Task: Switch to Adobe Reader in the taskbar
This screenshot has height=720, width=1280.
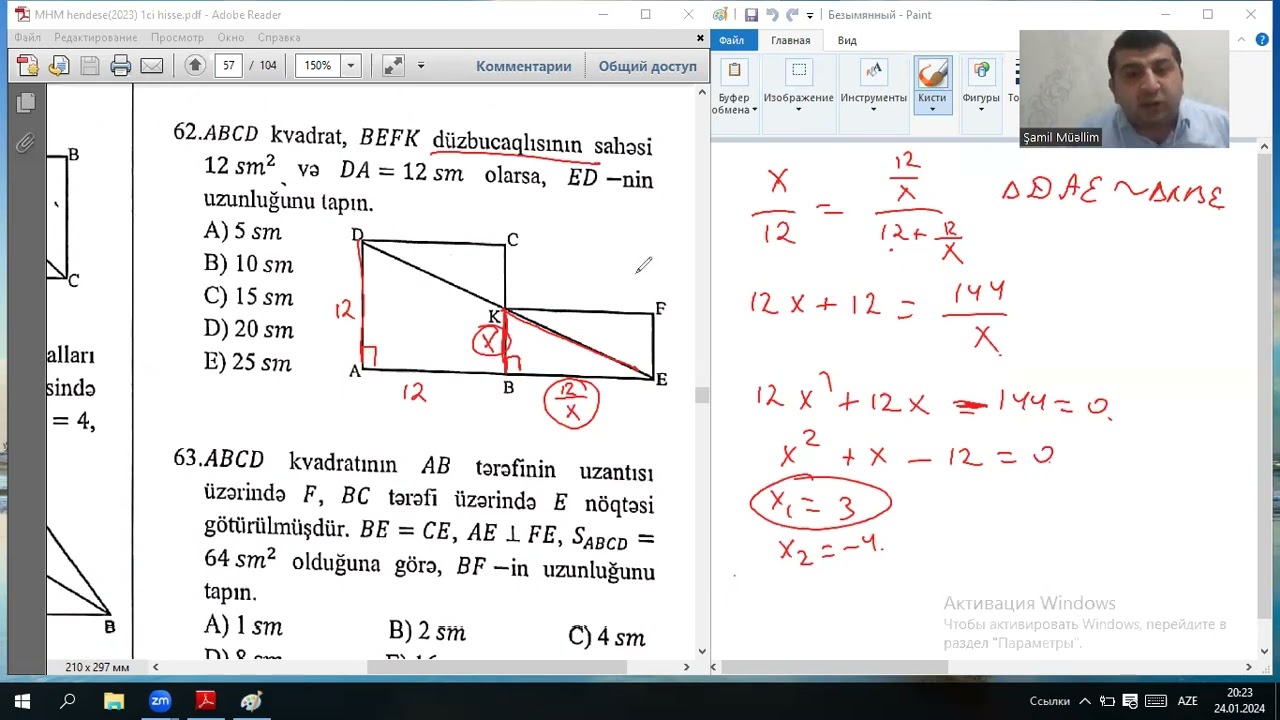Action: (x=206, y=701)
